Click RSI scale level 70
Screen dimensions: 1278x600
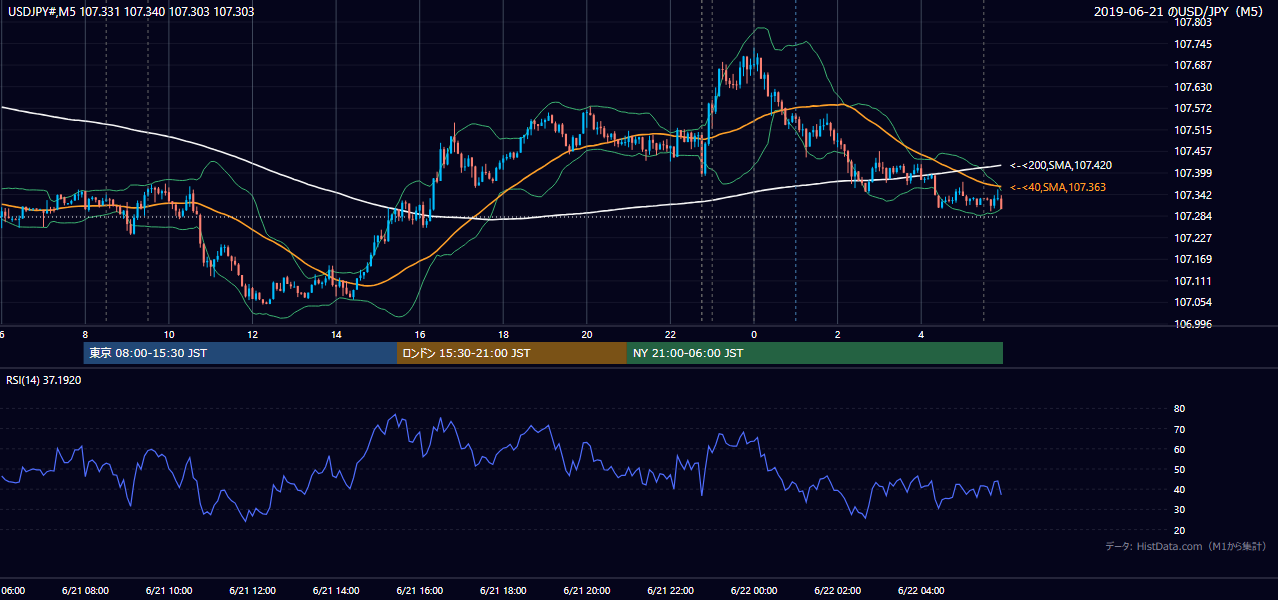(x=1179, y=429)
